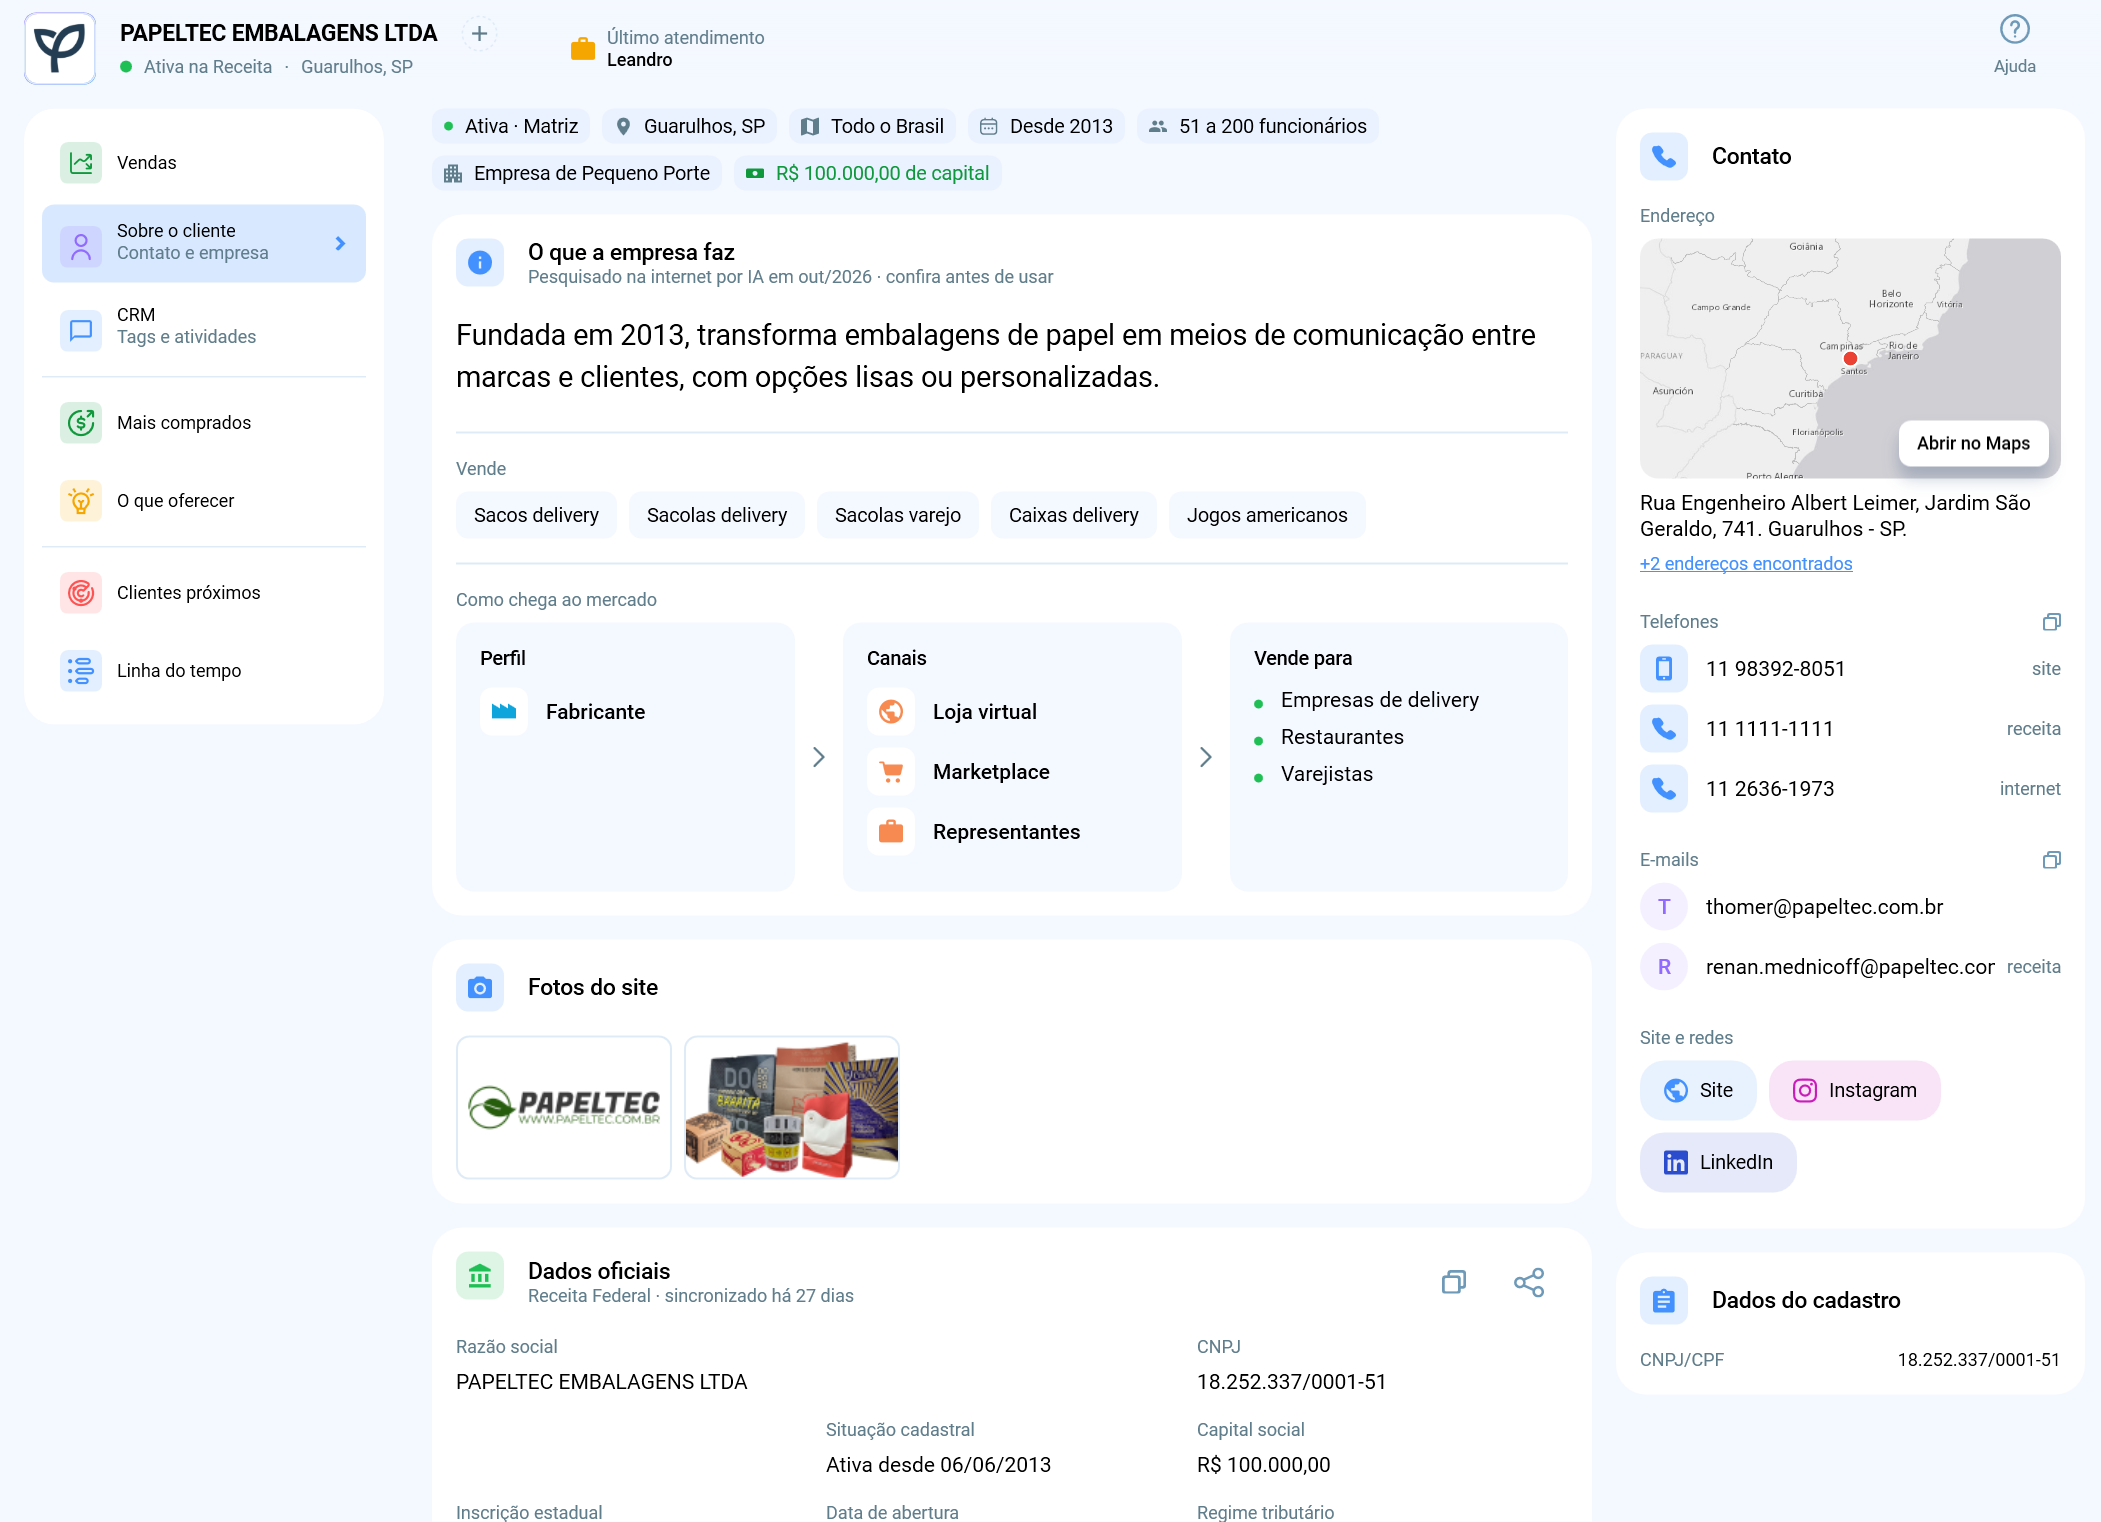Viewport: 2101px width, 1522px height.
Task: Open the company Site button
Action: [x=1698, y=1091]
